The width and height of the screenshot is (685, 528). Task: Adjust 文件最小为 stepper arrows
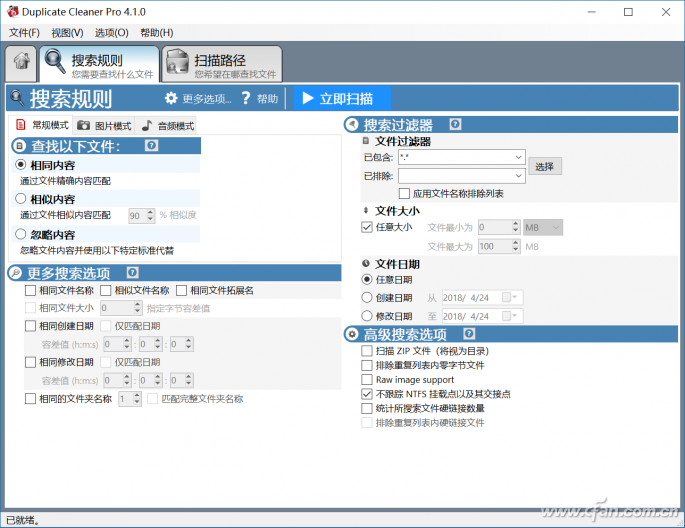515,227
